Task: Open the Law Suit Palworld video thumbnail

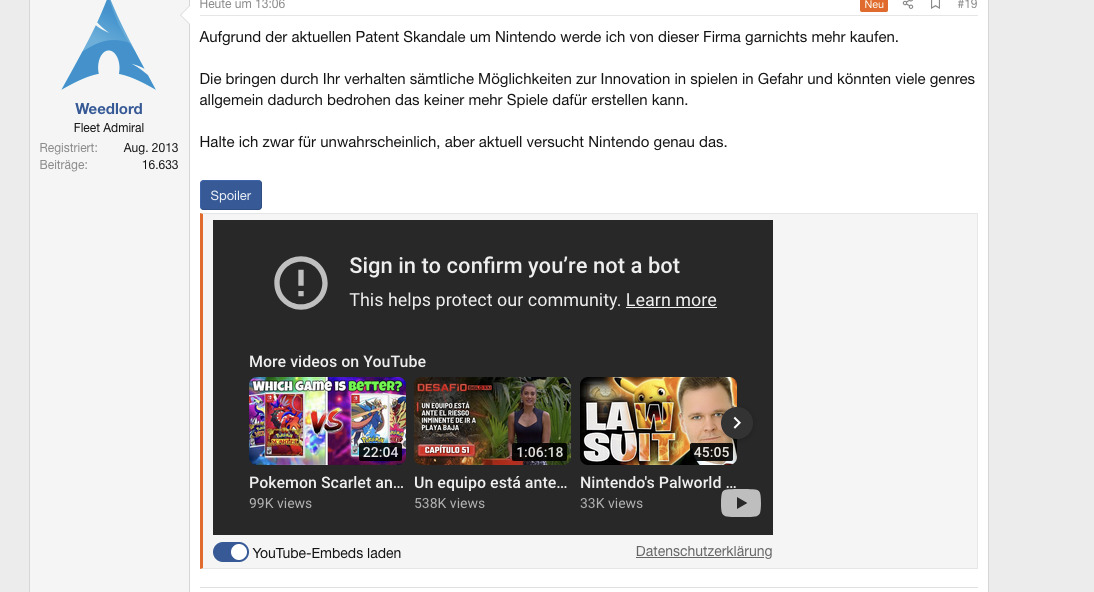Action: point(658,421)
